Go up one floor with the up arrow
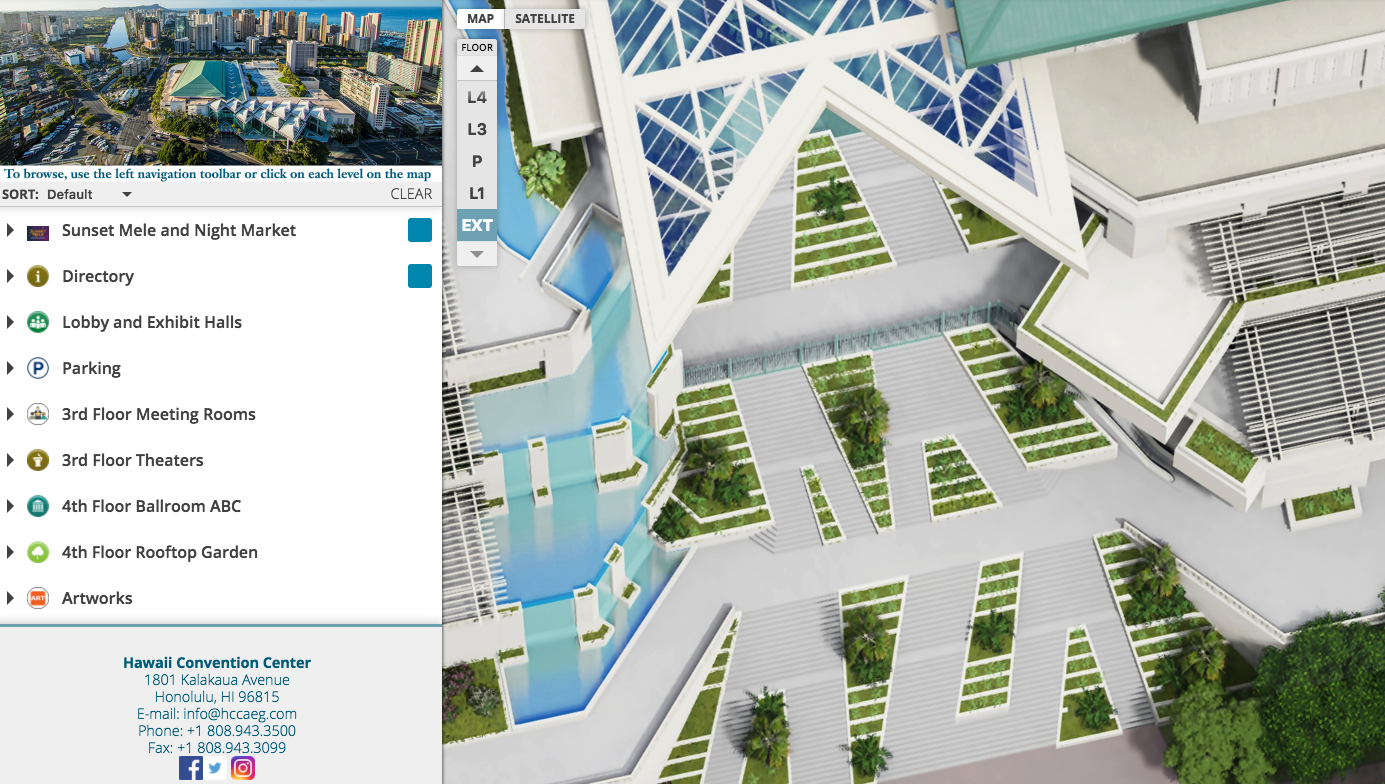The height and width of the screenshot is (784, 1385). [477, 69]
